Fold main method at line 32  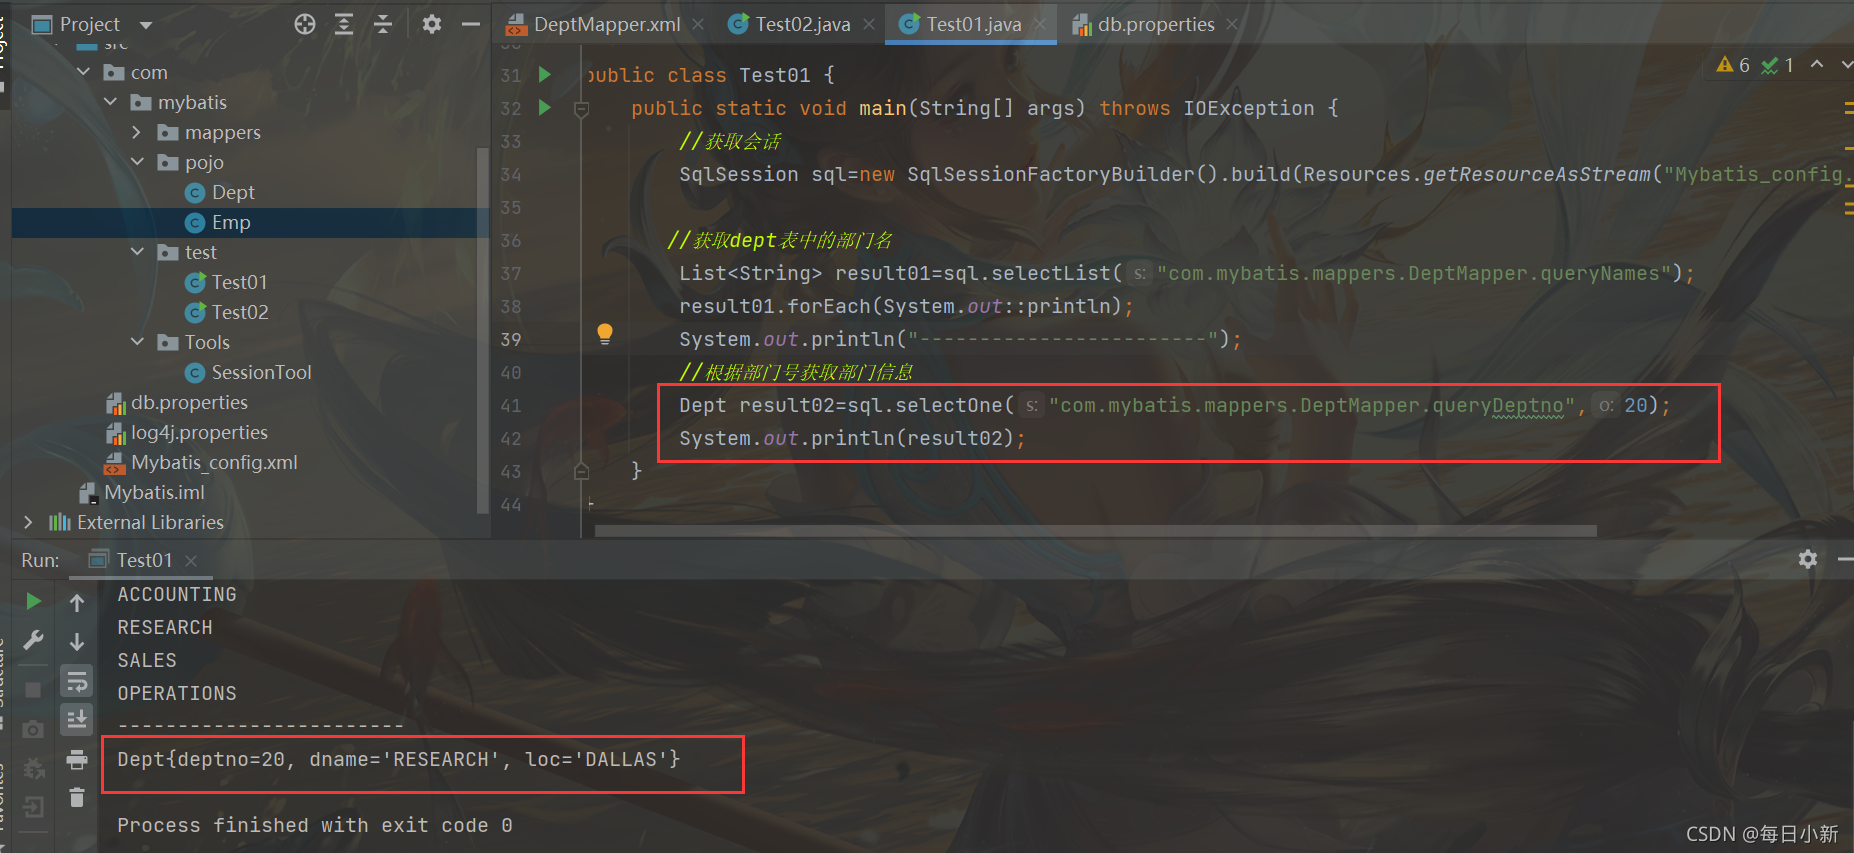[581, 108]
